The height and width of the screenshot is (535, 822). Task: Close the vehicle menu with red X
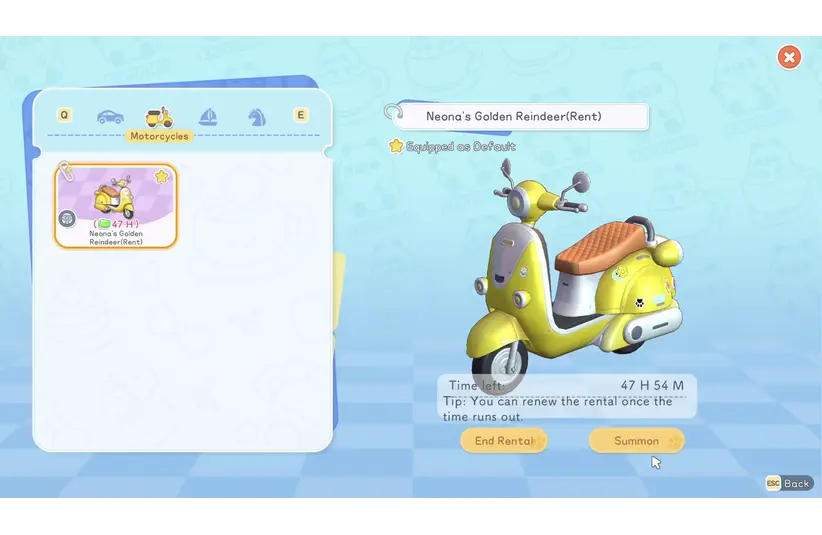coord(789,57)
